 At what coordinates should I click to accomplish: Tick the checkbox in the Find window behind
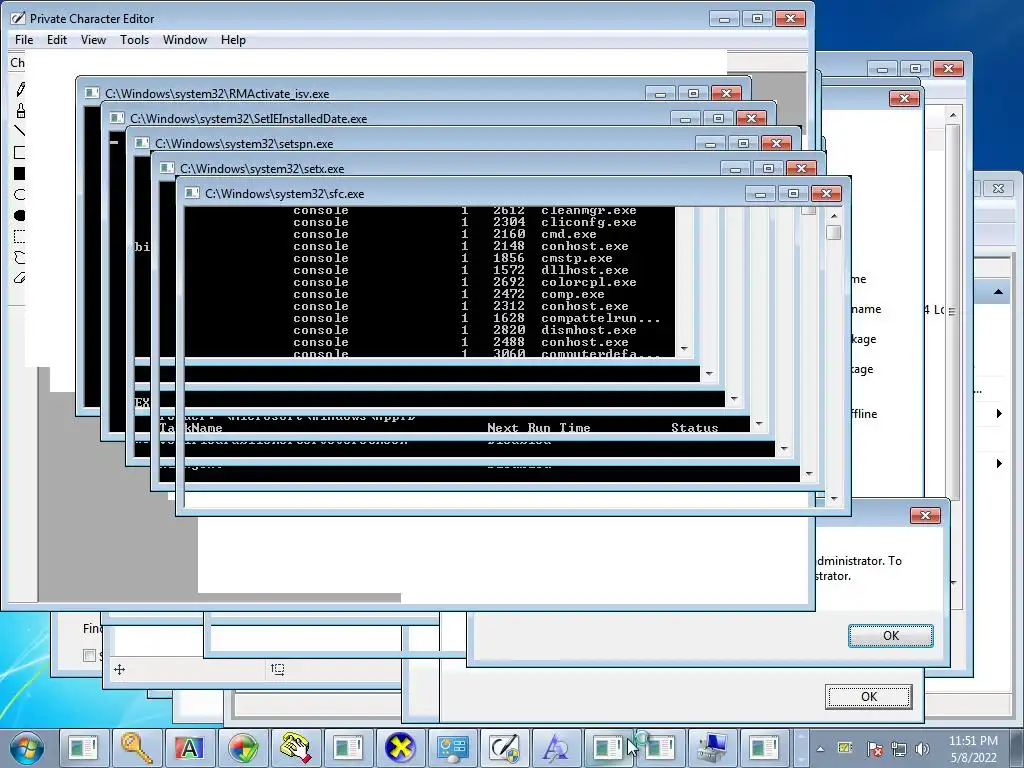pyautogui.click(x=89, y=655)
